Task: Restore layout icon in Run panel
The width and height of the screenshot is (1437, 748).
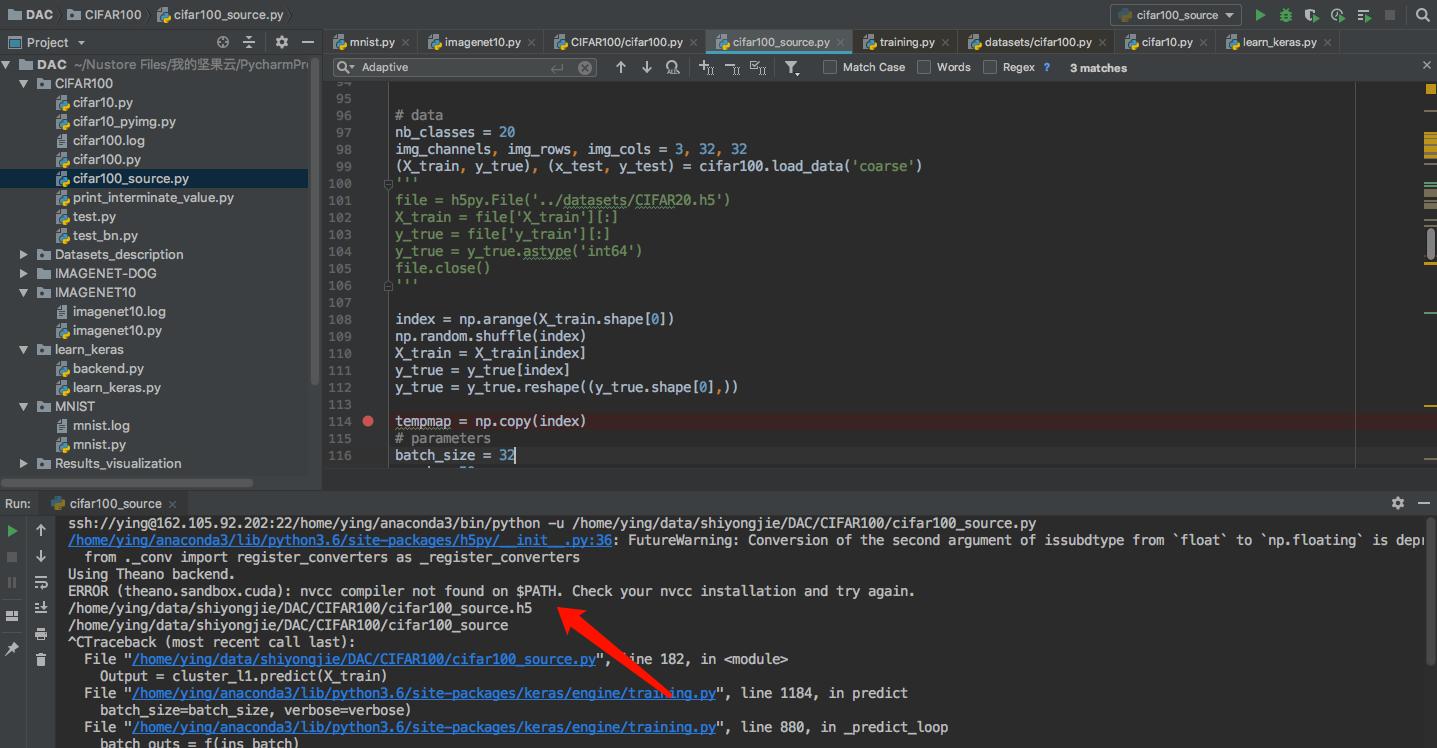Action: pos(13,616)
